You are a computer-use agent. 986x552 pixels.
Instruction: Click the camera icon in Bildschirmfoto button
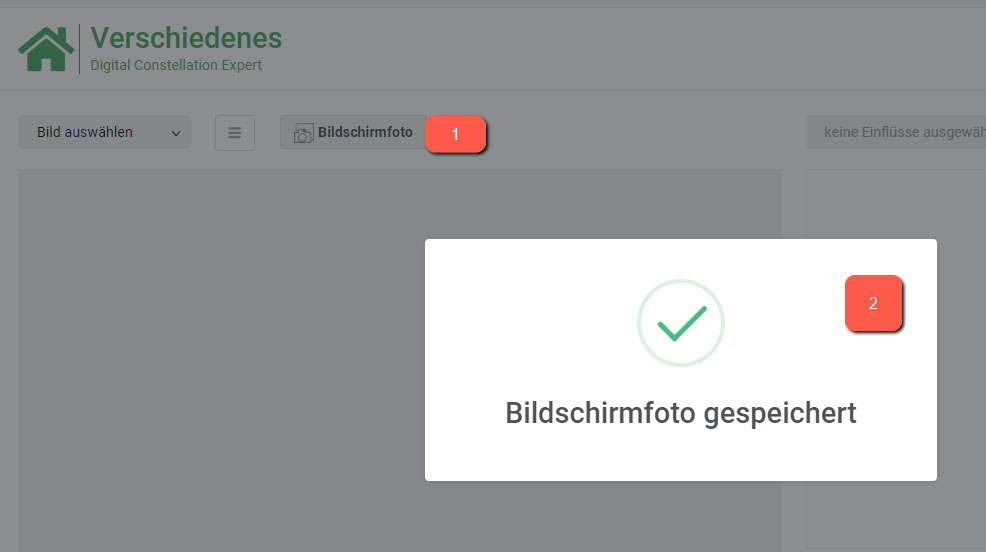[x=303, y=133]
